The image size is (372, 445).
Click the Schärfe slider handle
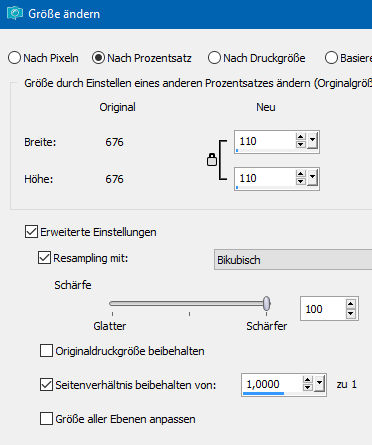pos(266,304)
